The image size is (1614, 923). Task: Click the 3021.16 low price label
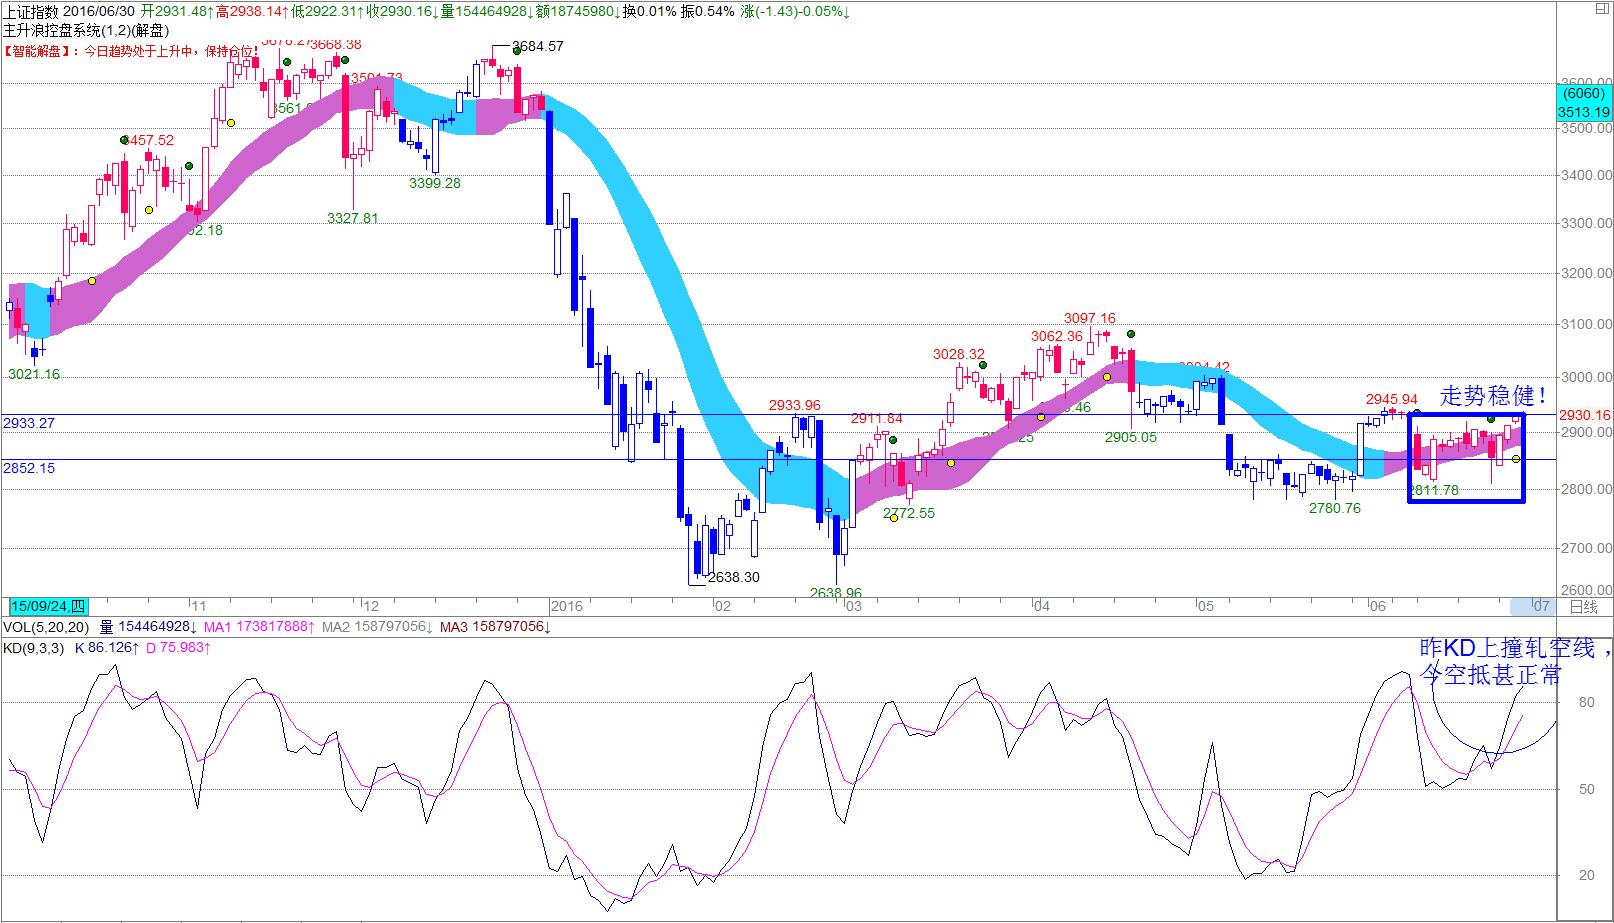click(34, 374)
